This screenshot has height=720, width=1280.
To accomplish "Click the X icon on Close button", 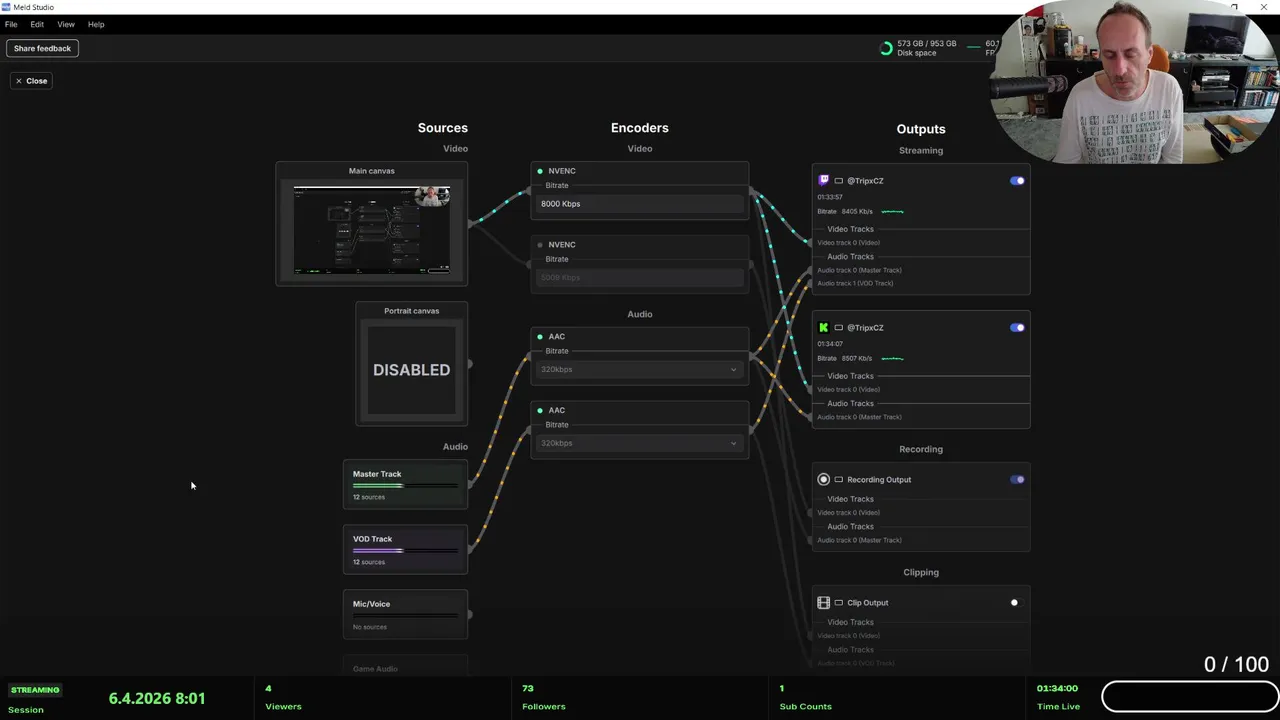I will click(x=18, y=81).
